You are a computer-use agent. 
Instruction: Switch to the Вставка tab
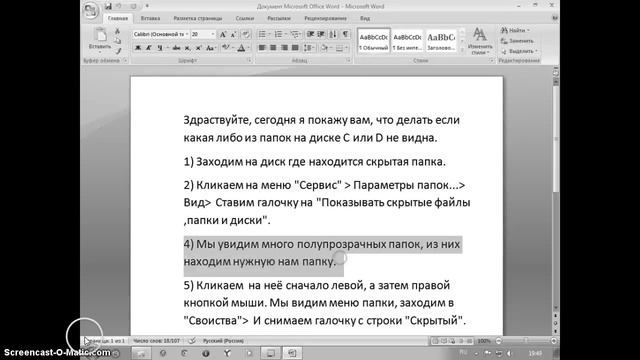pyautogui.click(x=150, y=18)
